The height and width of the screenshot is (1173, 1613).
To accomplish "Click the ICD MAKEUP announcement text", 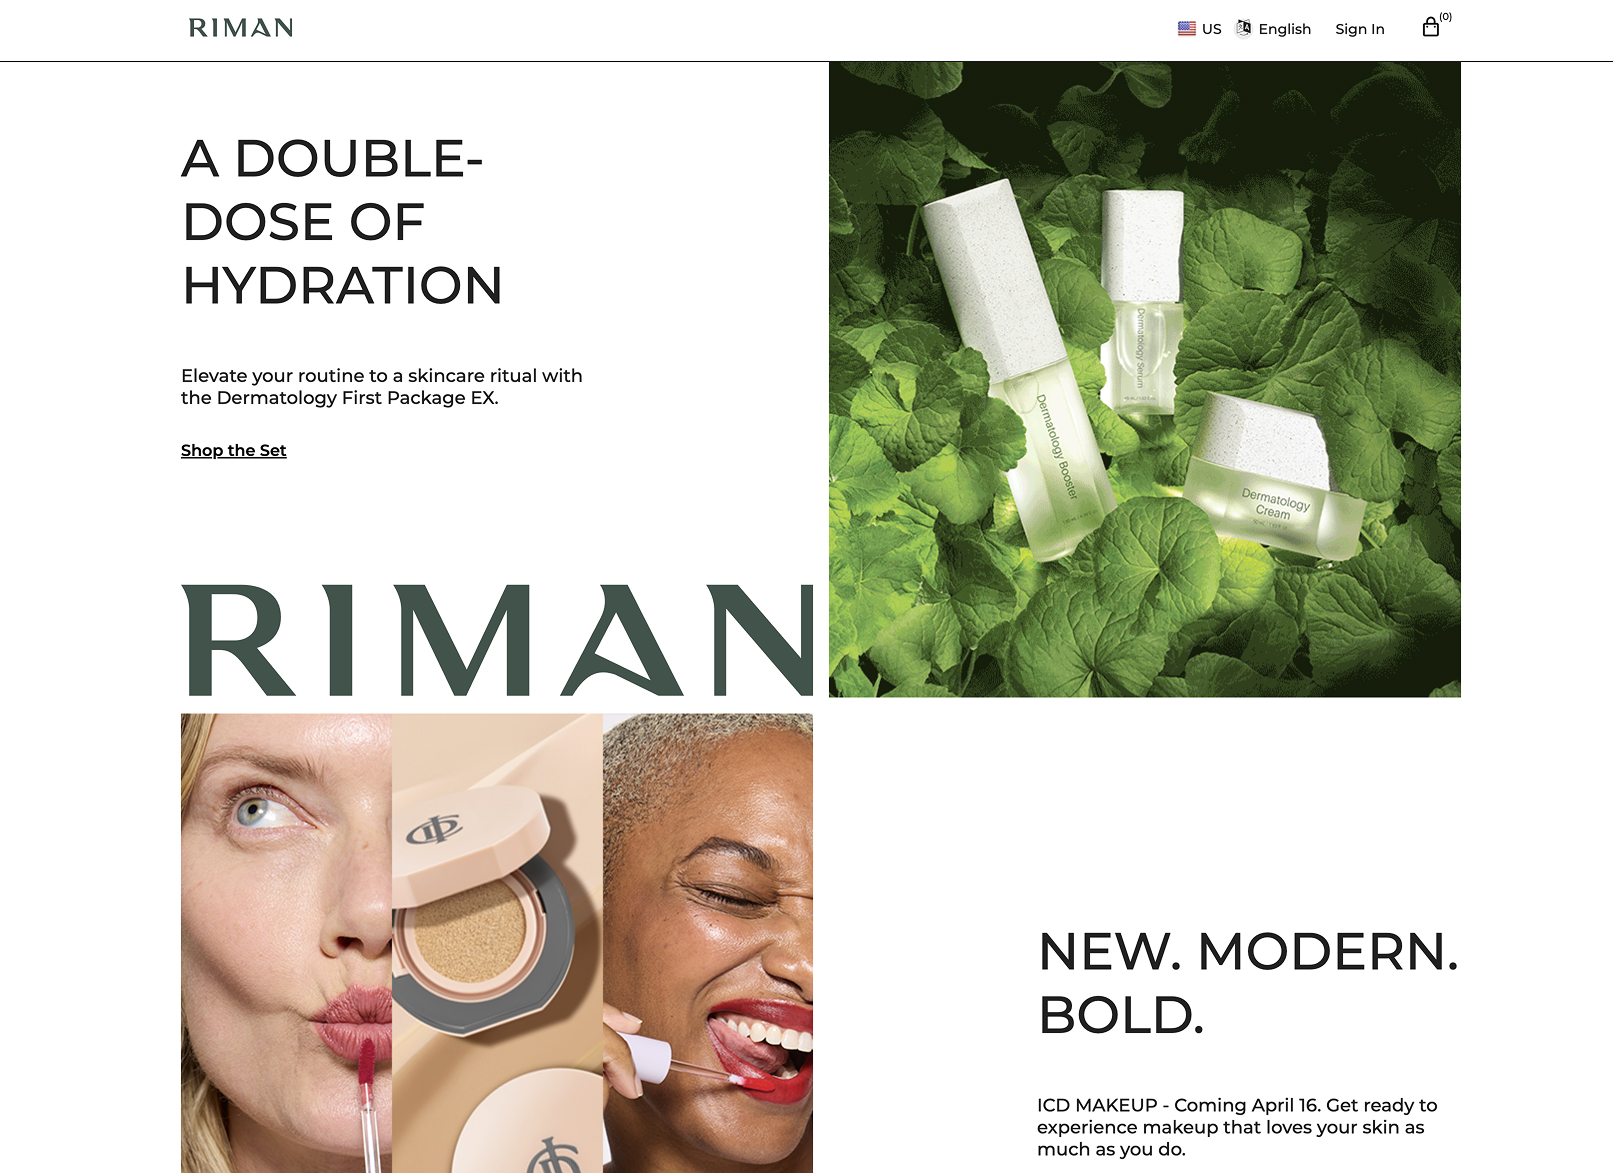I will 1237,1127.
